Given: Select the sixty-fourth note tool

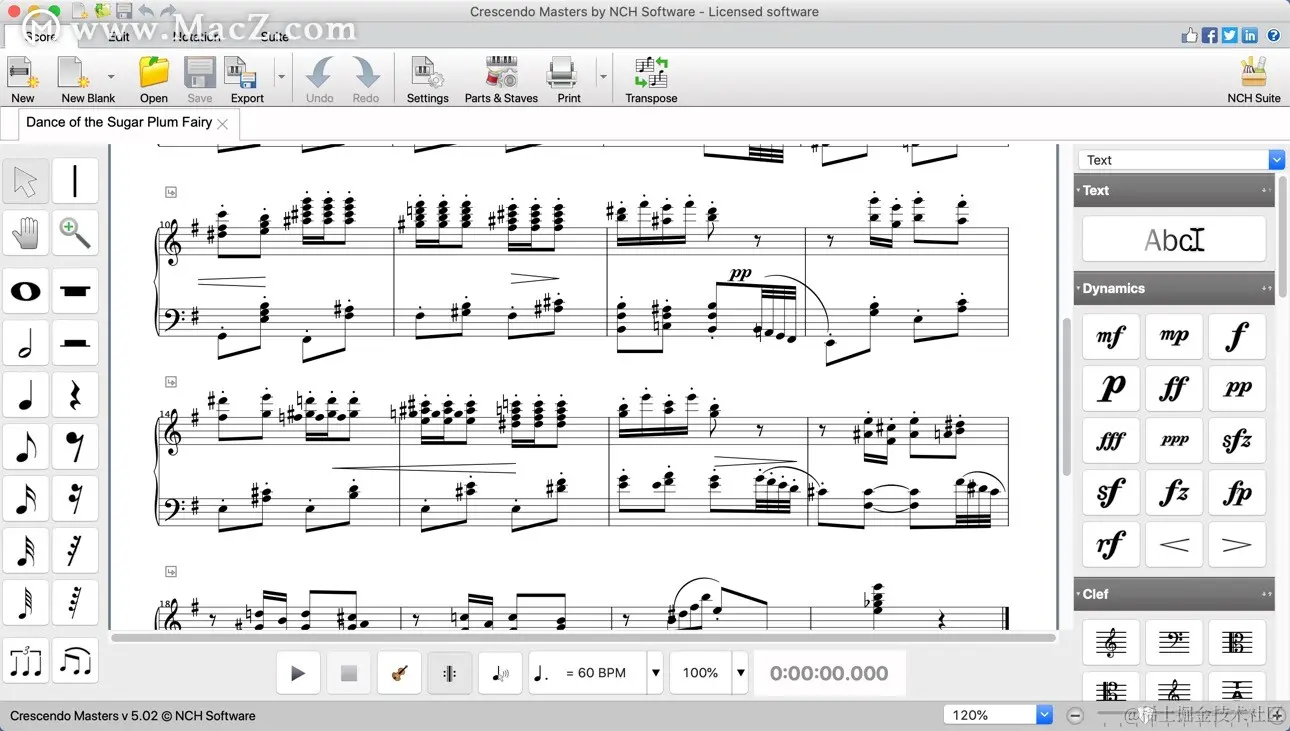Looking at the screenshot, I should (26, 603).
